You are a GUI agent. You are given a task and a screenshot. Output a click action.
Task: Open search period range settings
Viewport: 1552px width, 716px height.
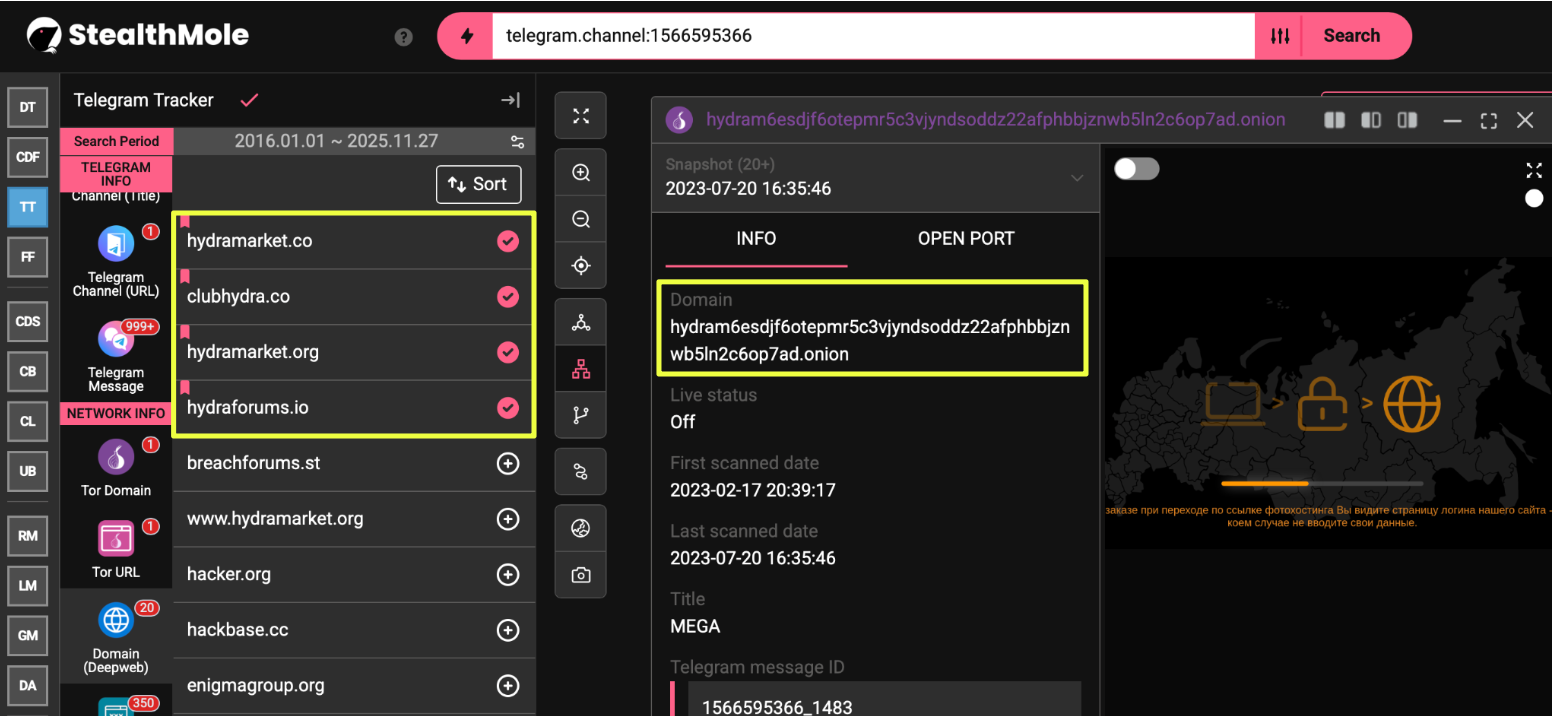point(517,141)
